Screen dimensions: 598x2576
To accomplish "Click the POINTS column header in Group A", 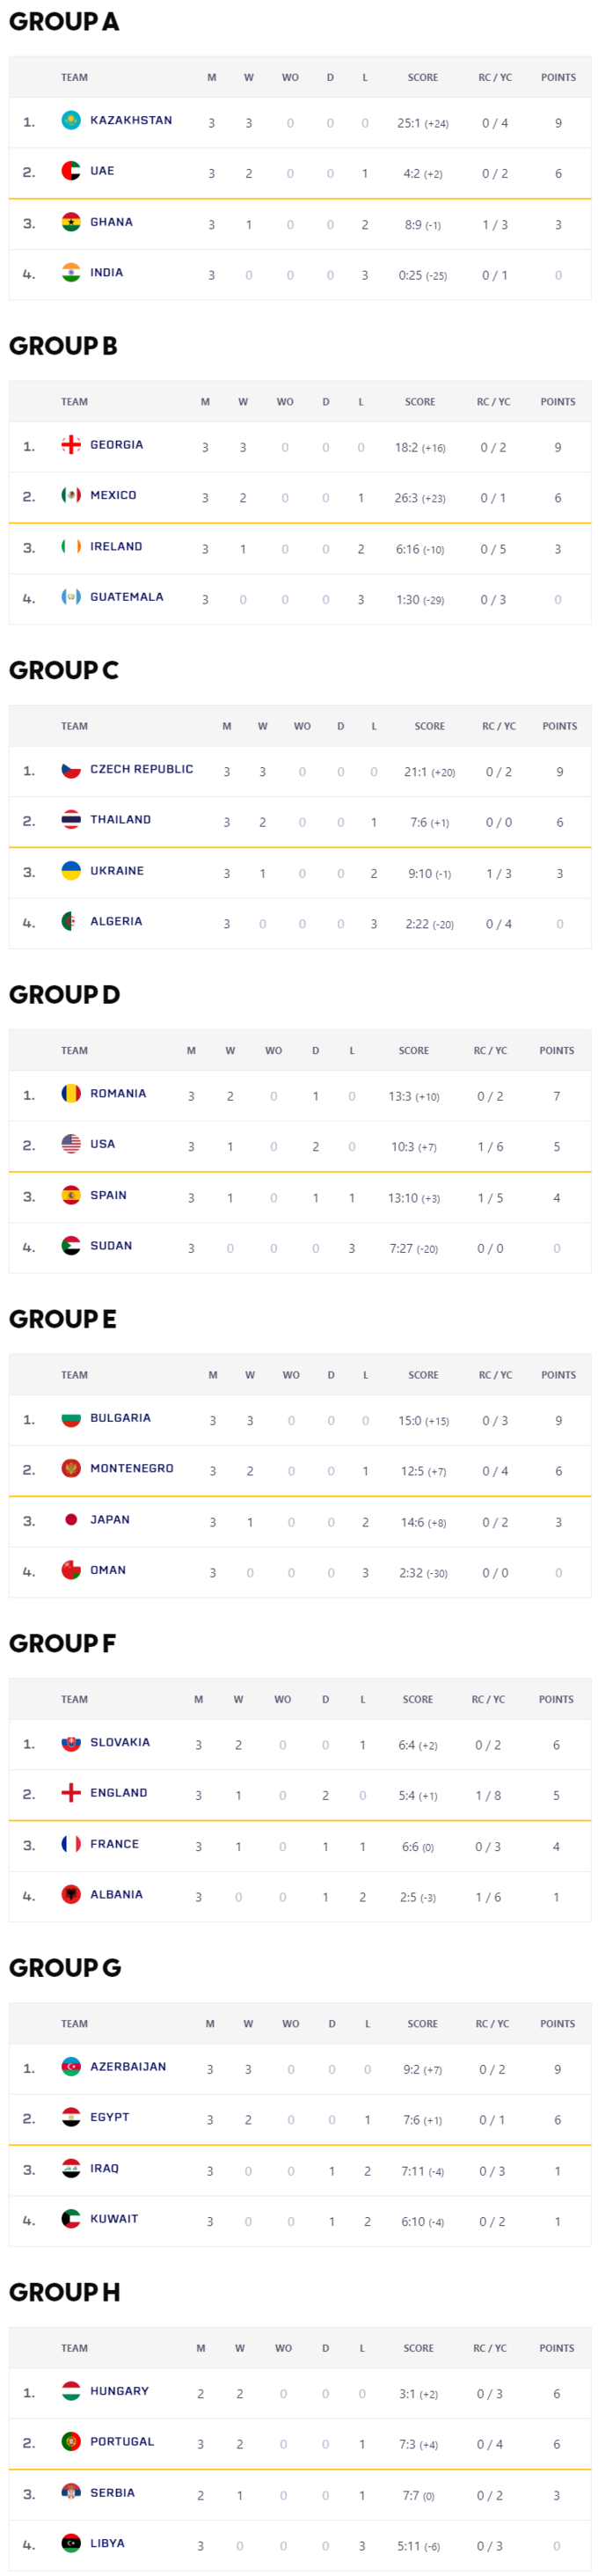I will 558,78.
